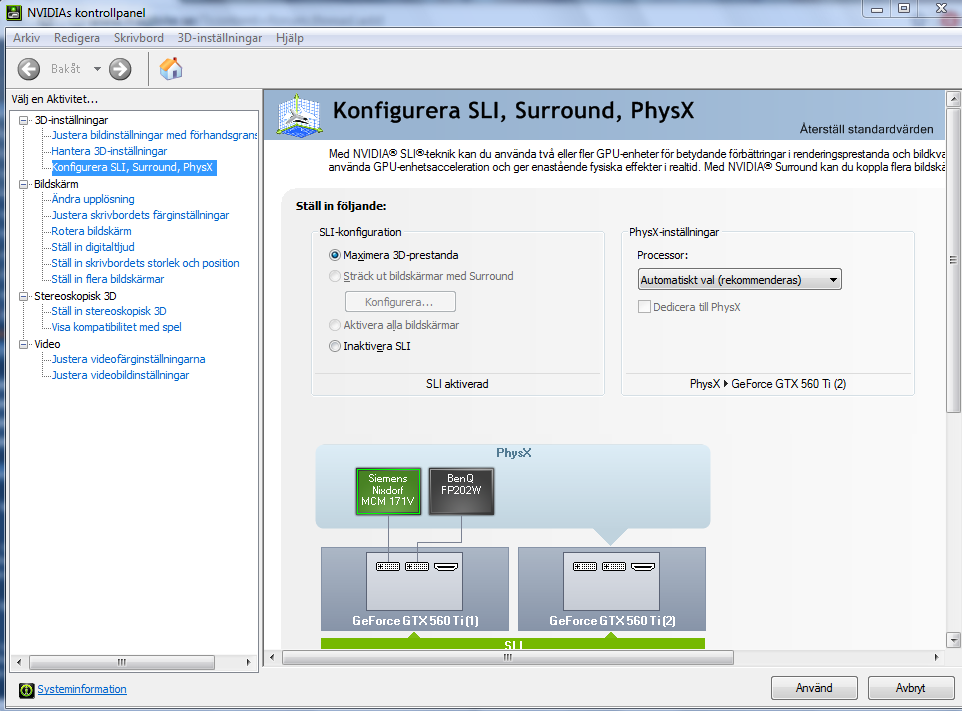Image resolution: width=962 pixels, height=711 pixels.
Task: Click main panel scroll up arrow
Action: pos(953,98)
